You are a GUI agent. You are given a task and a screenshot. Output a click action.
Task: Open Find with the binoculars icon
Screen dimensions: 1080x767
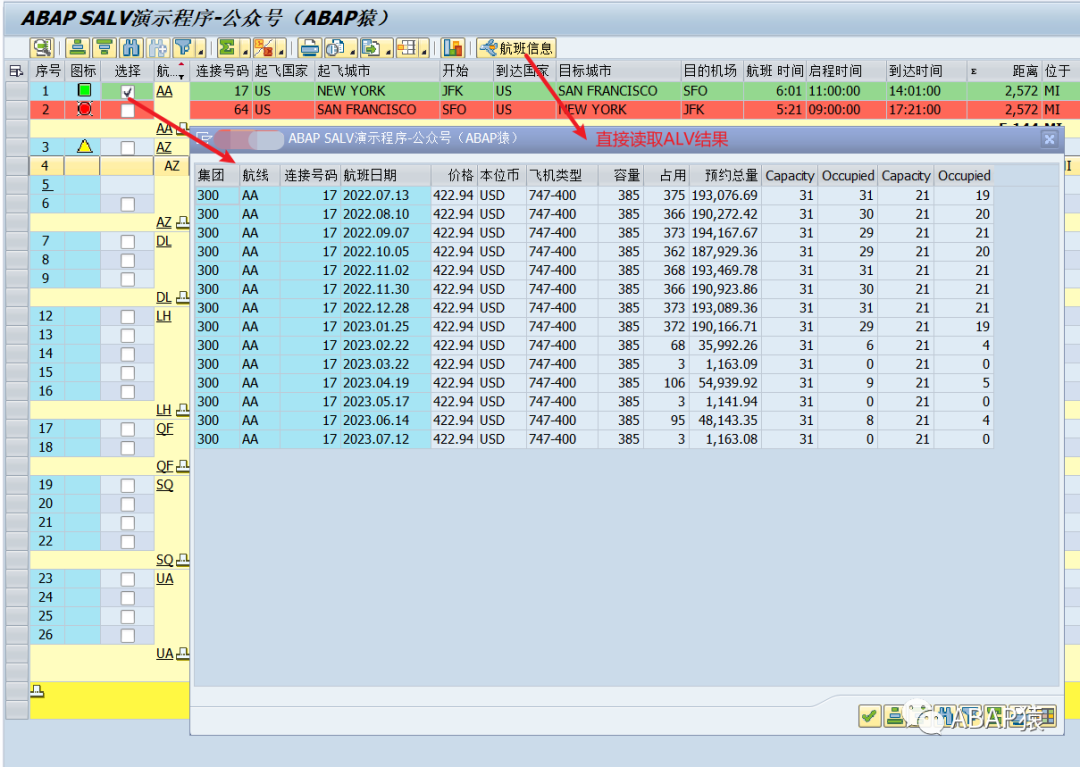pos(131,48)
